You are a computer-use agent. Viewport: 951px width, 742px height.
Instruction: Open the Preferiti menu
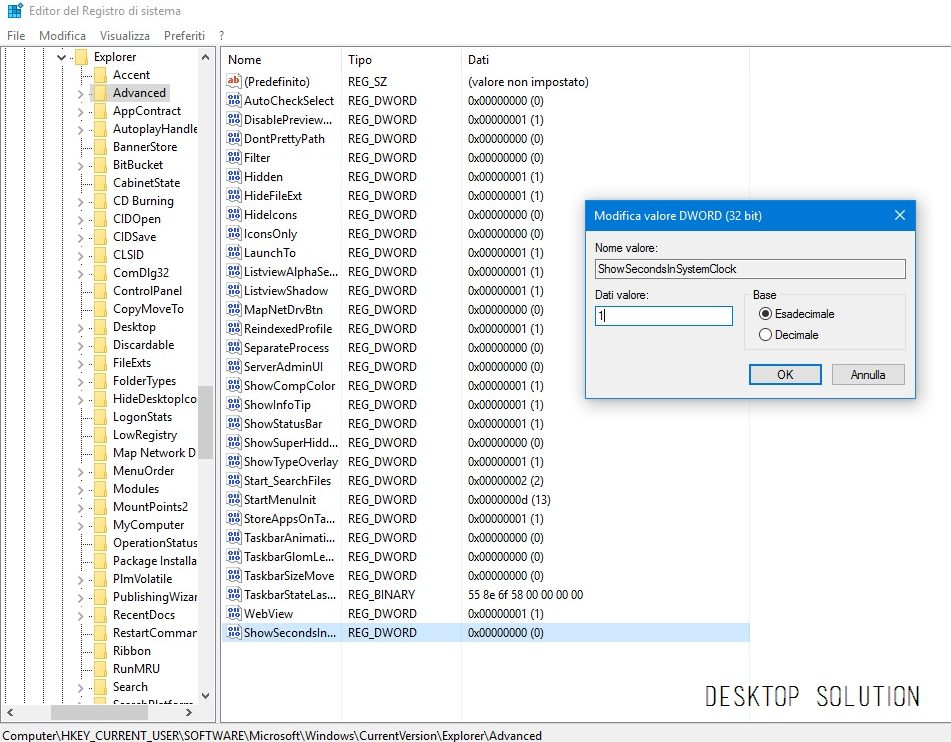pyautogui.click(x=184, y=35)
